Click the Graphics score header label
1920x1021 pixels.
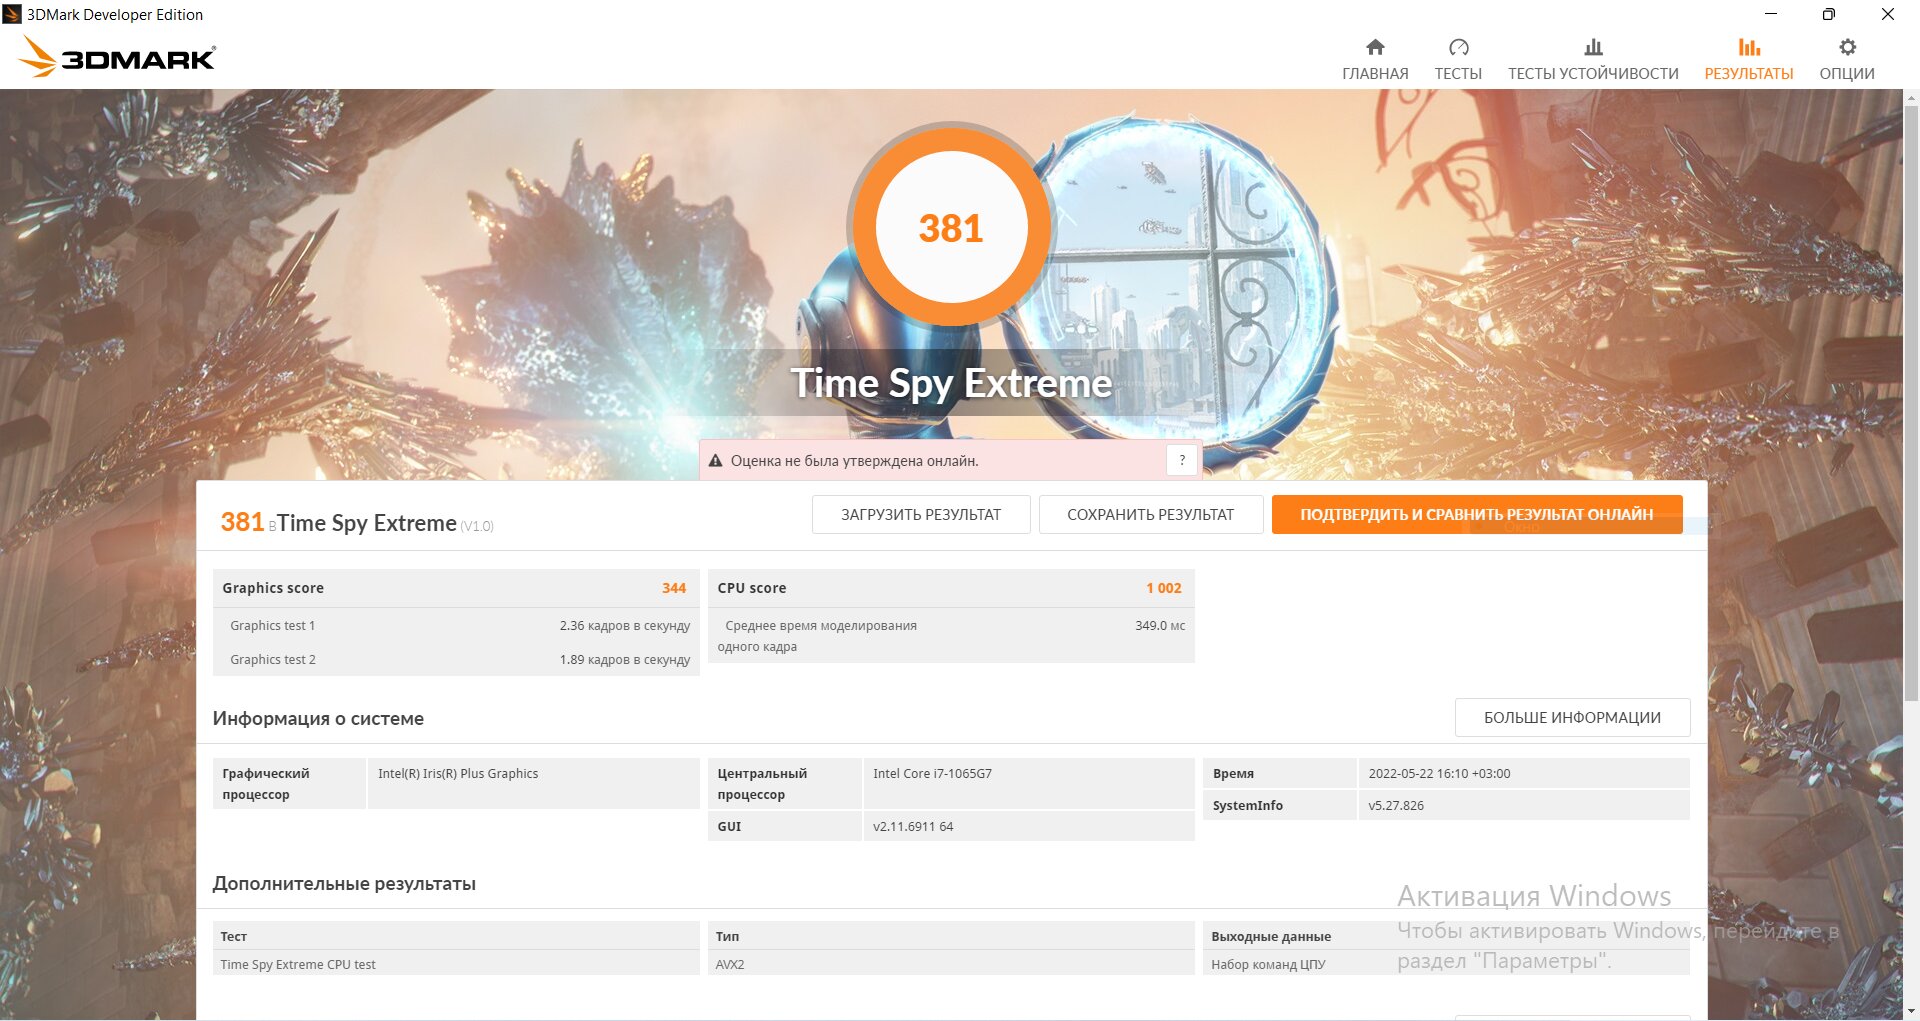tap(273, 588)
